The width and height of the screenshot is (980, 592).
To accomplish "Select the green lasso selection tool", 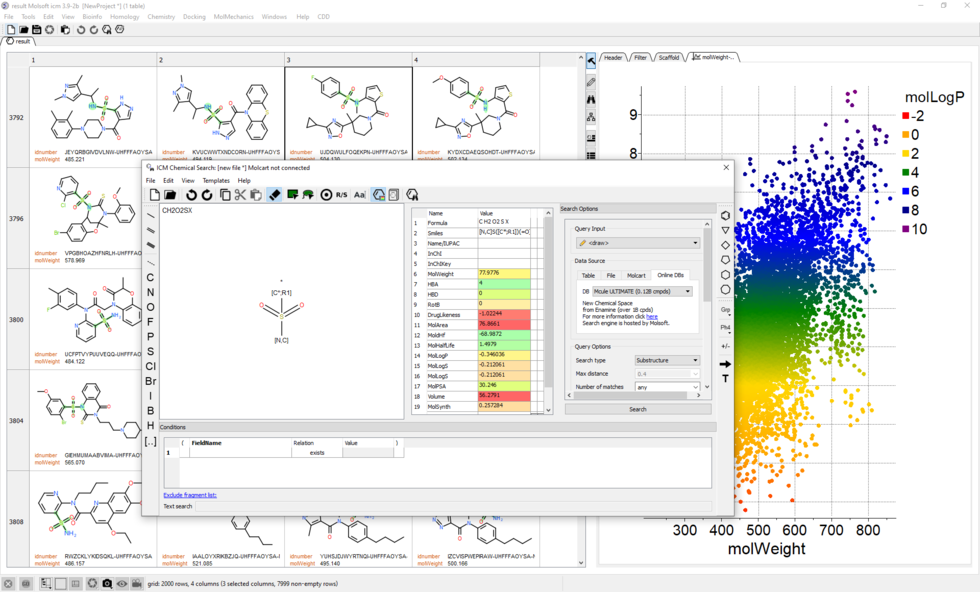I will pyautogui.click(x=308, y=195).
